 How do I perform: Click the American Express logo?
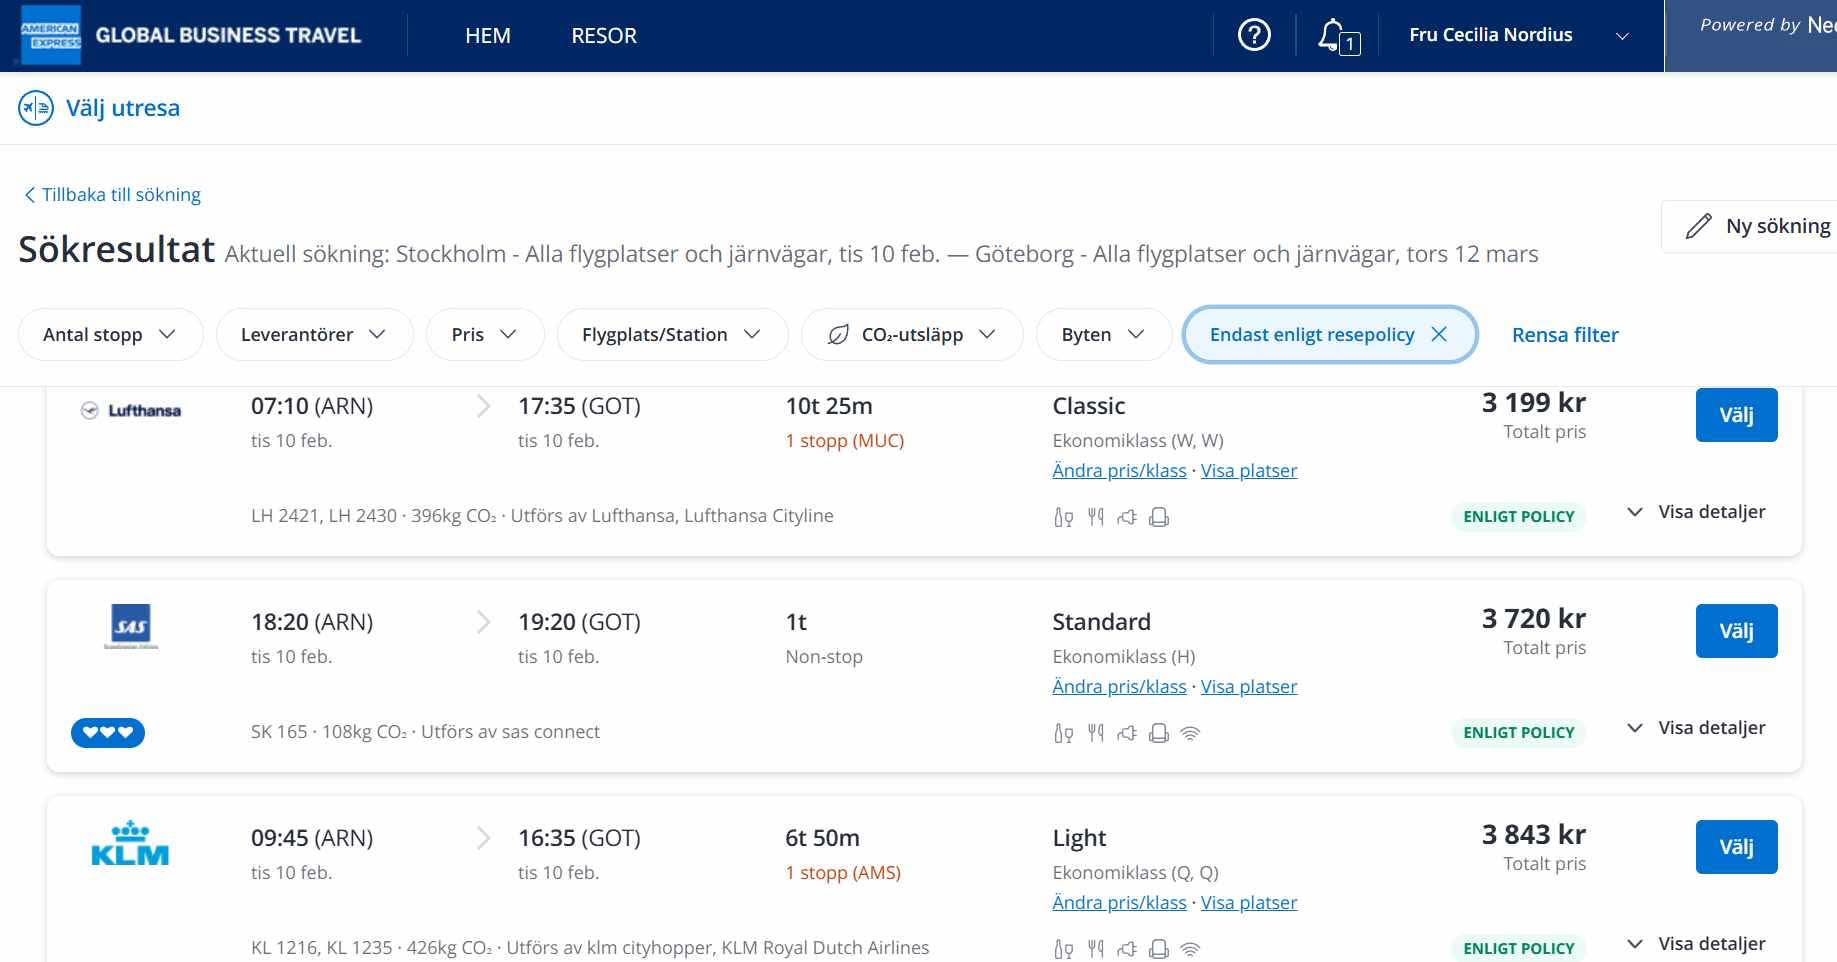[x=50, y=35]
